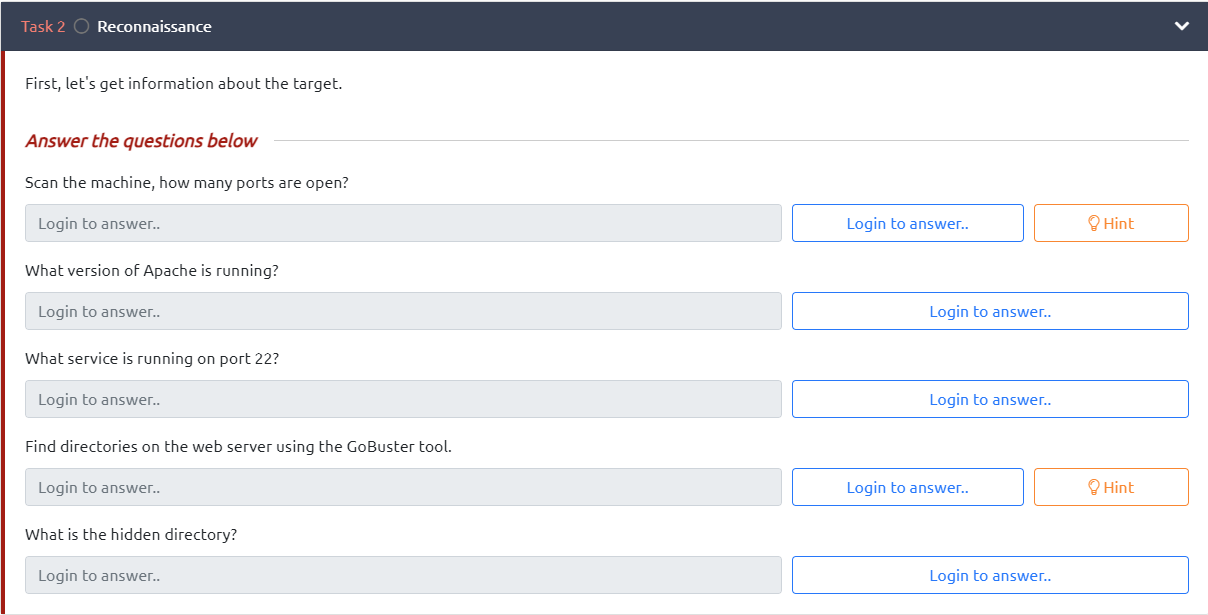Click the red Task 2 label
This screenshot has width=1208, height=615.
43,27
